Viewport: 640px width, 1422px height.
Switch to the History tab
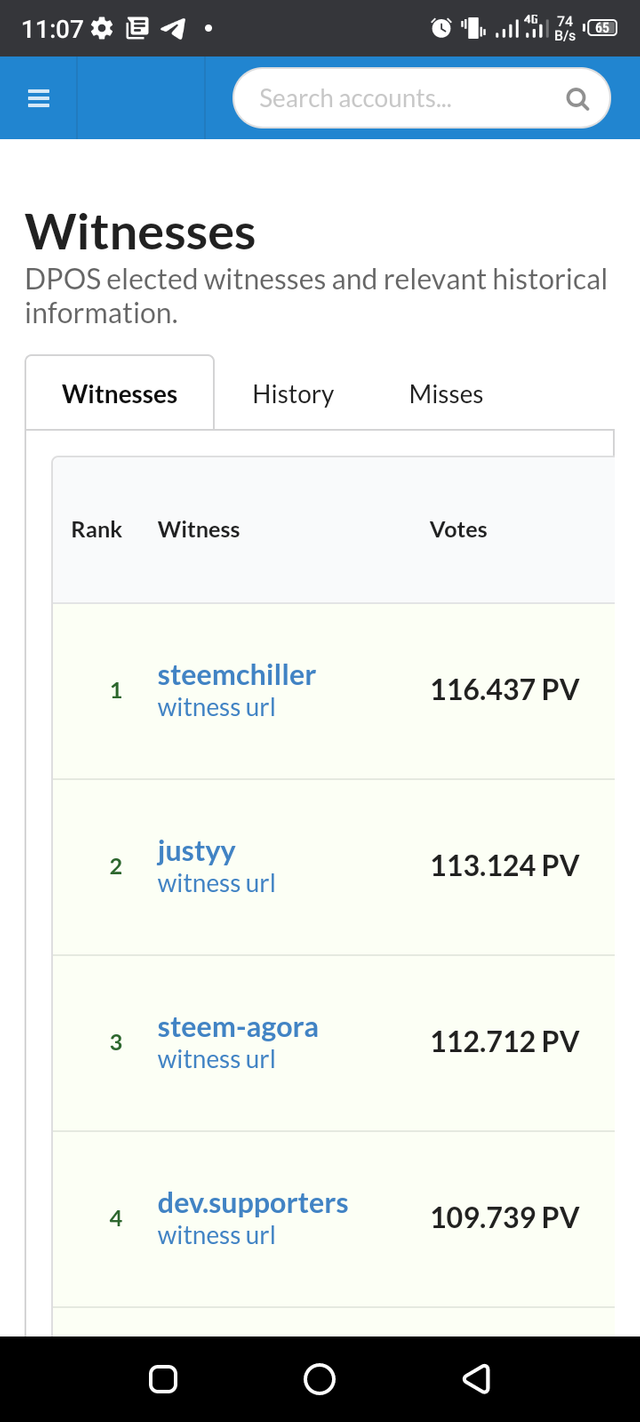point(293,394)
